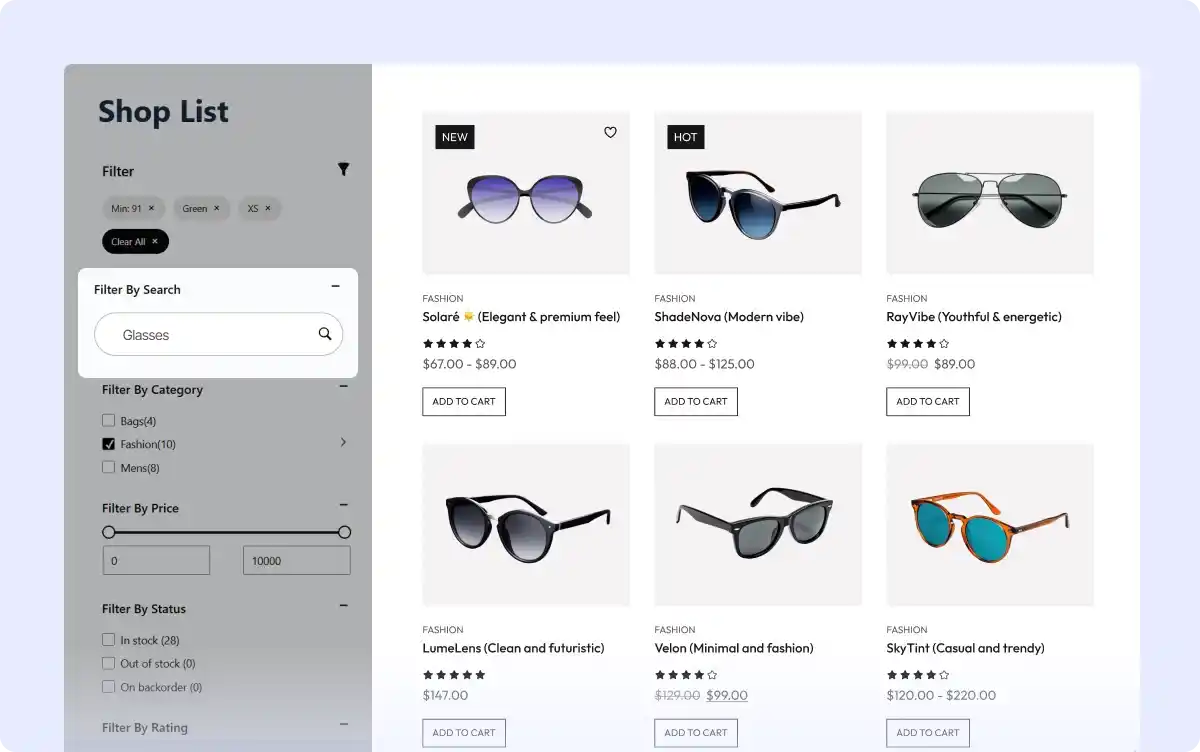Image resolution: width=1200 pixels, height=752 pixels.
Task: Collapse the Filter By Status section
Action: [343, 606]
